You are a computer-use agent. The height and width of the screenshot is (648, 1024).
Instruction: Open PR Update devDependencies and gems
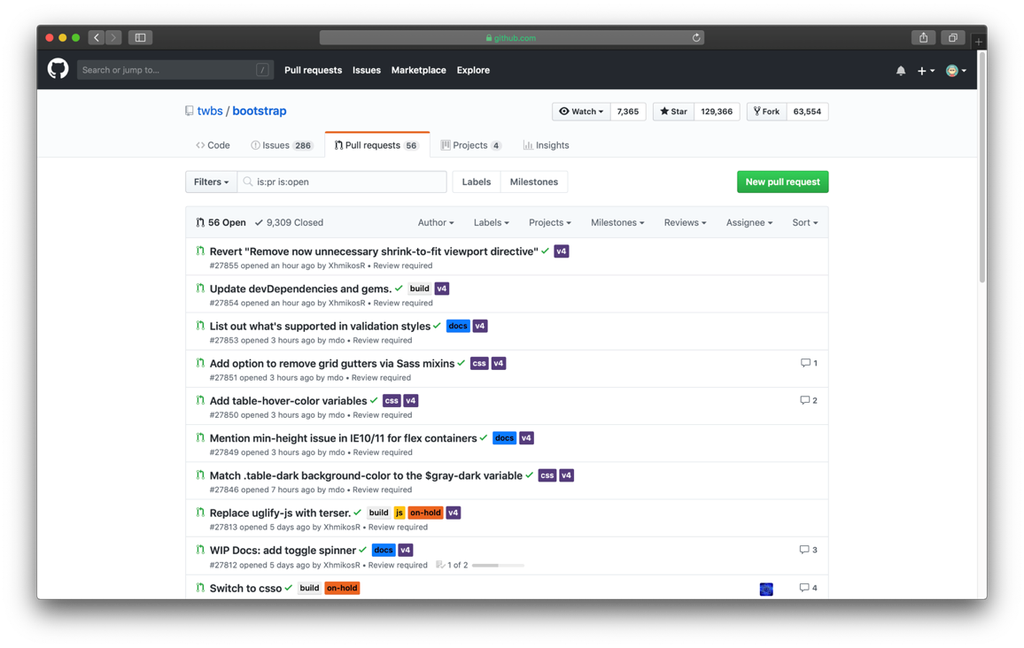tap(300, 289)
